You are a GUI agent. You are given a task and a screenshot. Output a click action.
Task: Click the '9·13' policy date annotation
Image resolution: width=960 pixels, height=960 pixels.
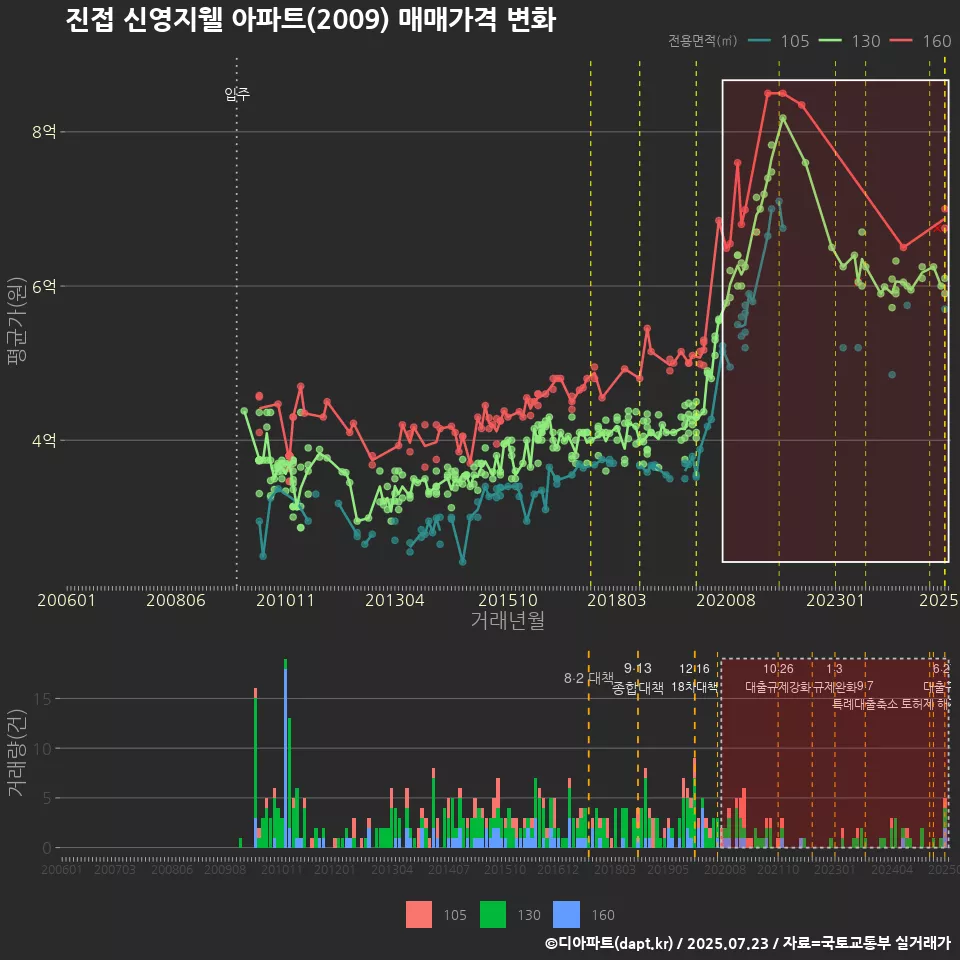[637, 669]
